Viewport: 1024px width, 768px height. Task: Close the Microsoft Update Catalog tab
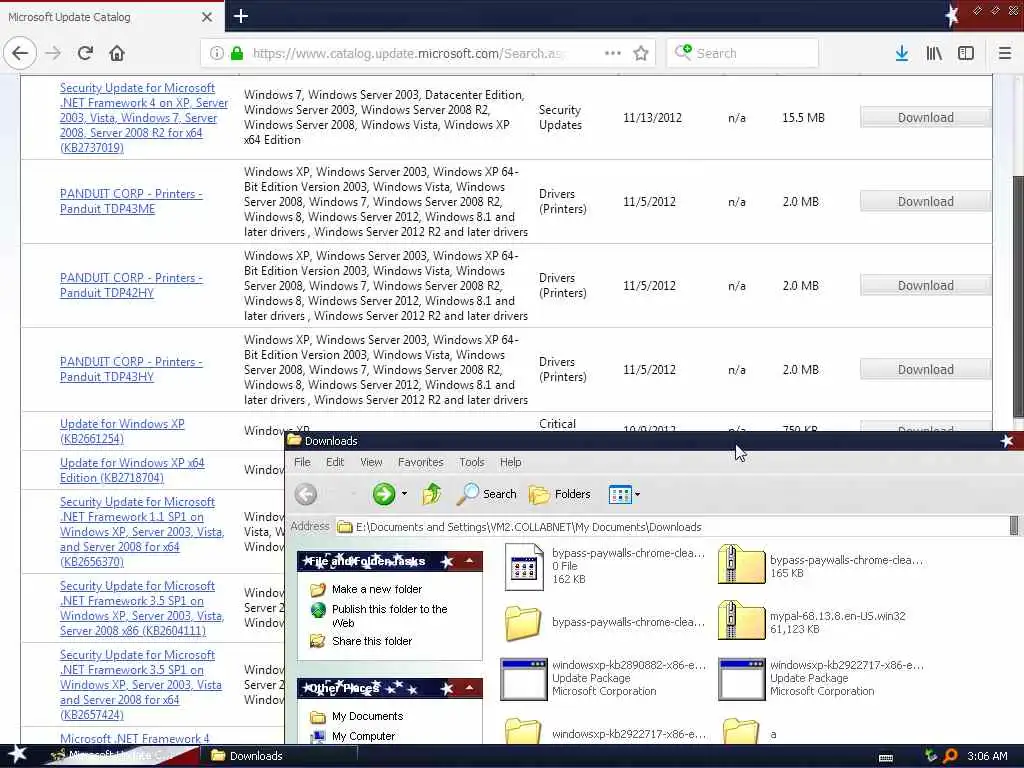tap(207, 17)
